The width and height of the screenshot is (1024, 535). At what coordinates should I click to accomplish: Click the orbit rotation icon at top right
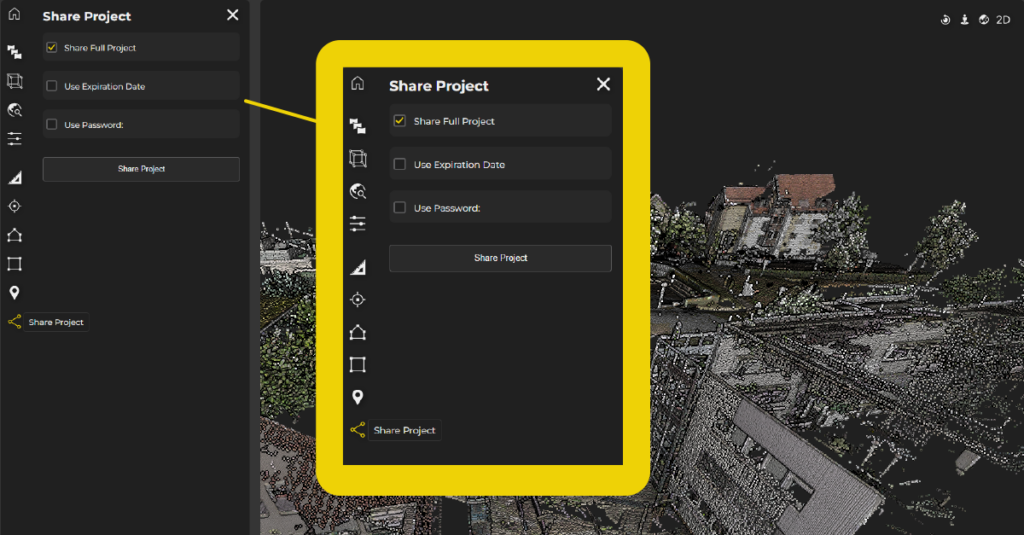945,20
